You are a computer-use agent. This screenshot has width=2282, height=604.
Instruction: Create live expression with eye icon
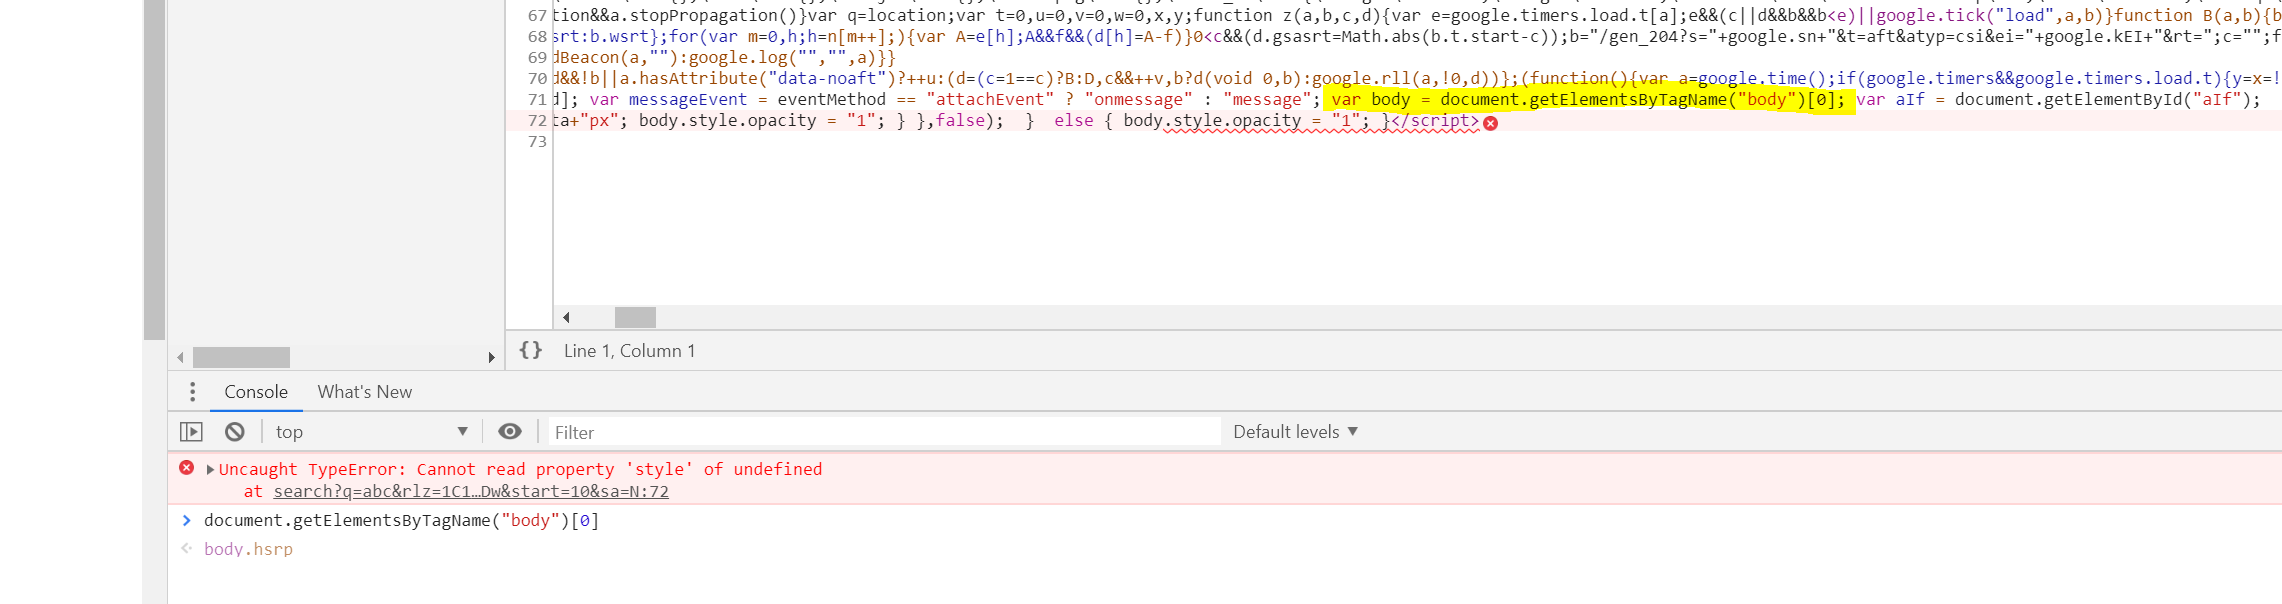510,432
